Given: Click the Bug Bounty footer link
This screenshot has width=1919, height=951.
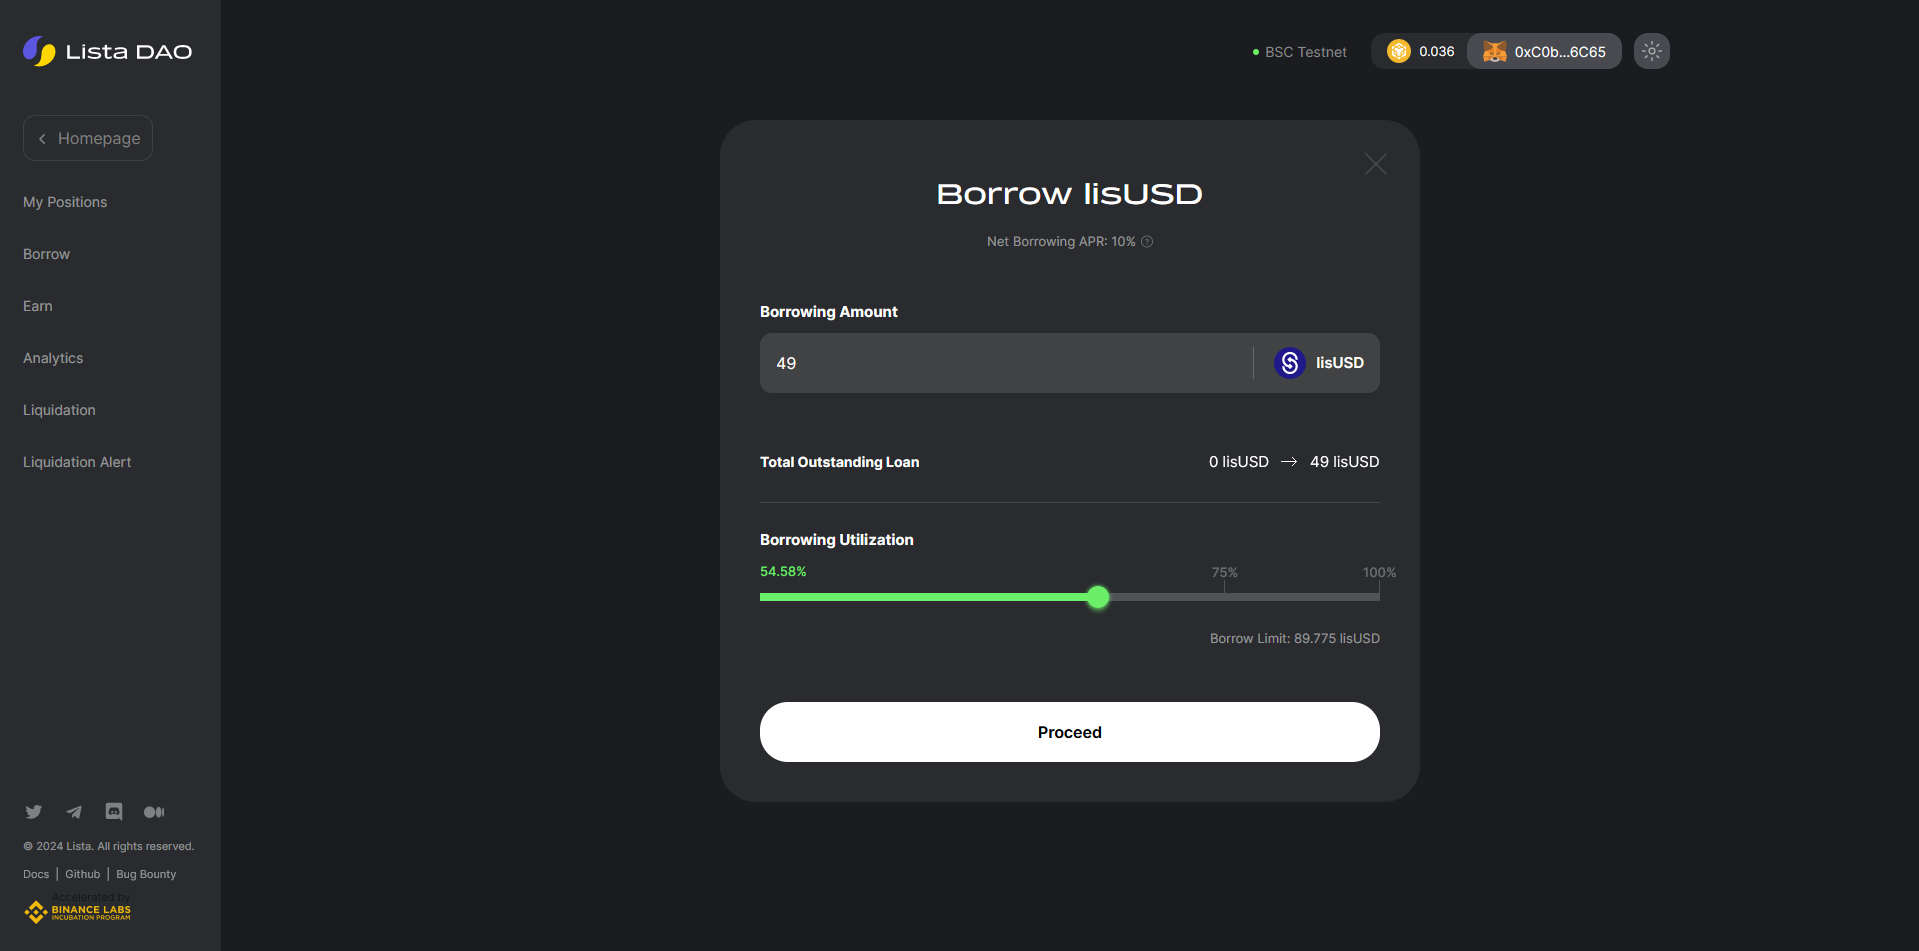Looking at the screenshot, I should [146, 874].
